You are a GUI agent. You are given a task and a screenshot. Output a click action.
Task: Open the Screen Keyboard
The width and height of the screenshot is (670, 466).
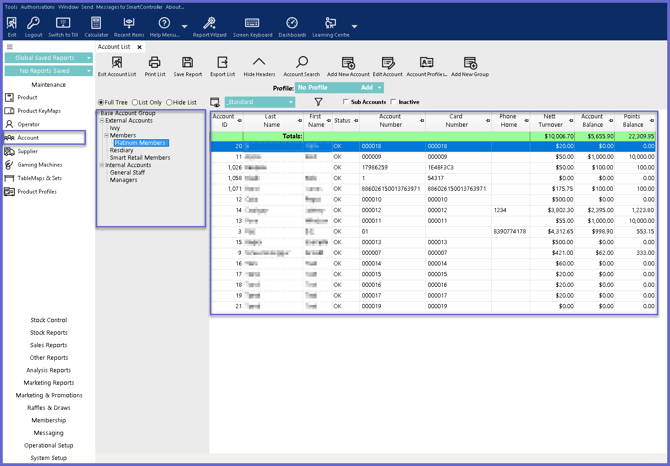pyautogui.click(x=252, y=24)
